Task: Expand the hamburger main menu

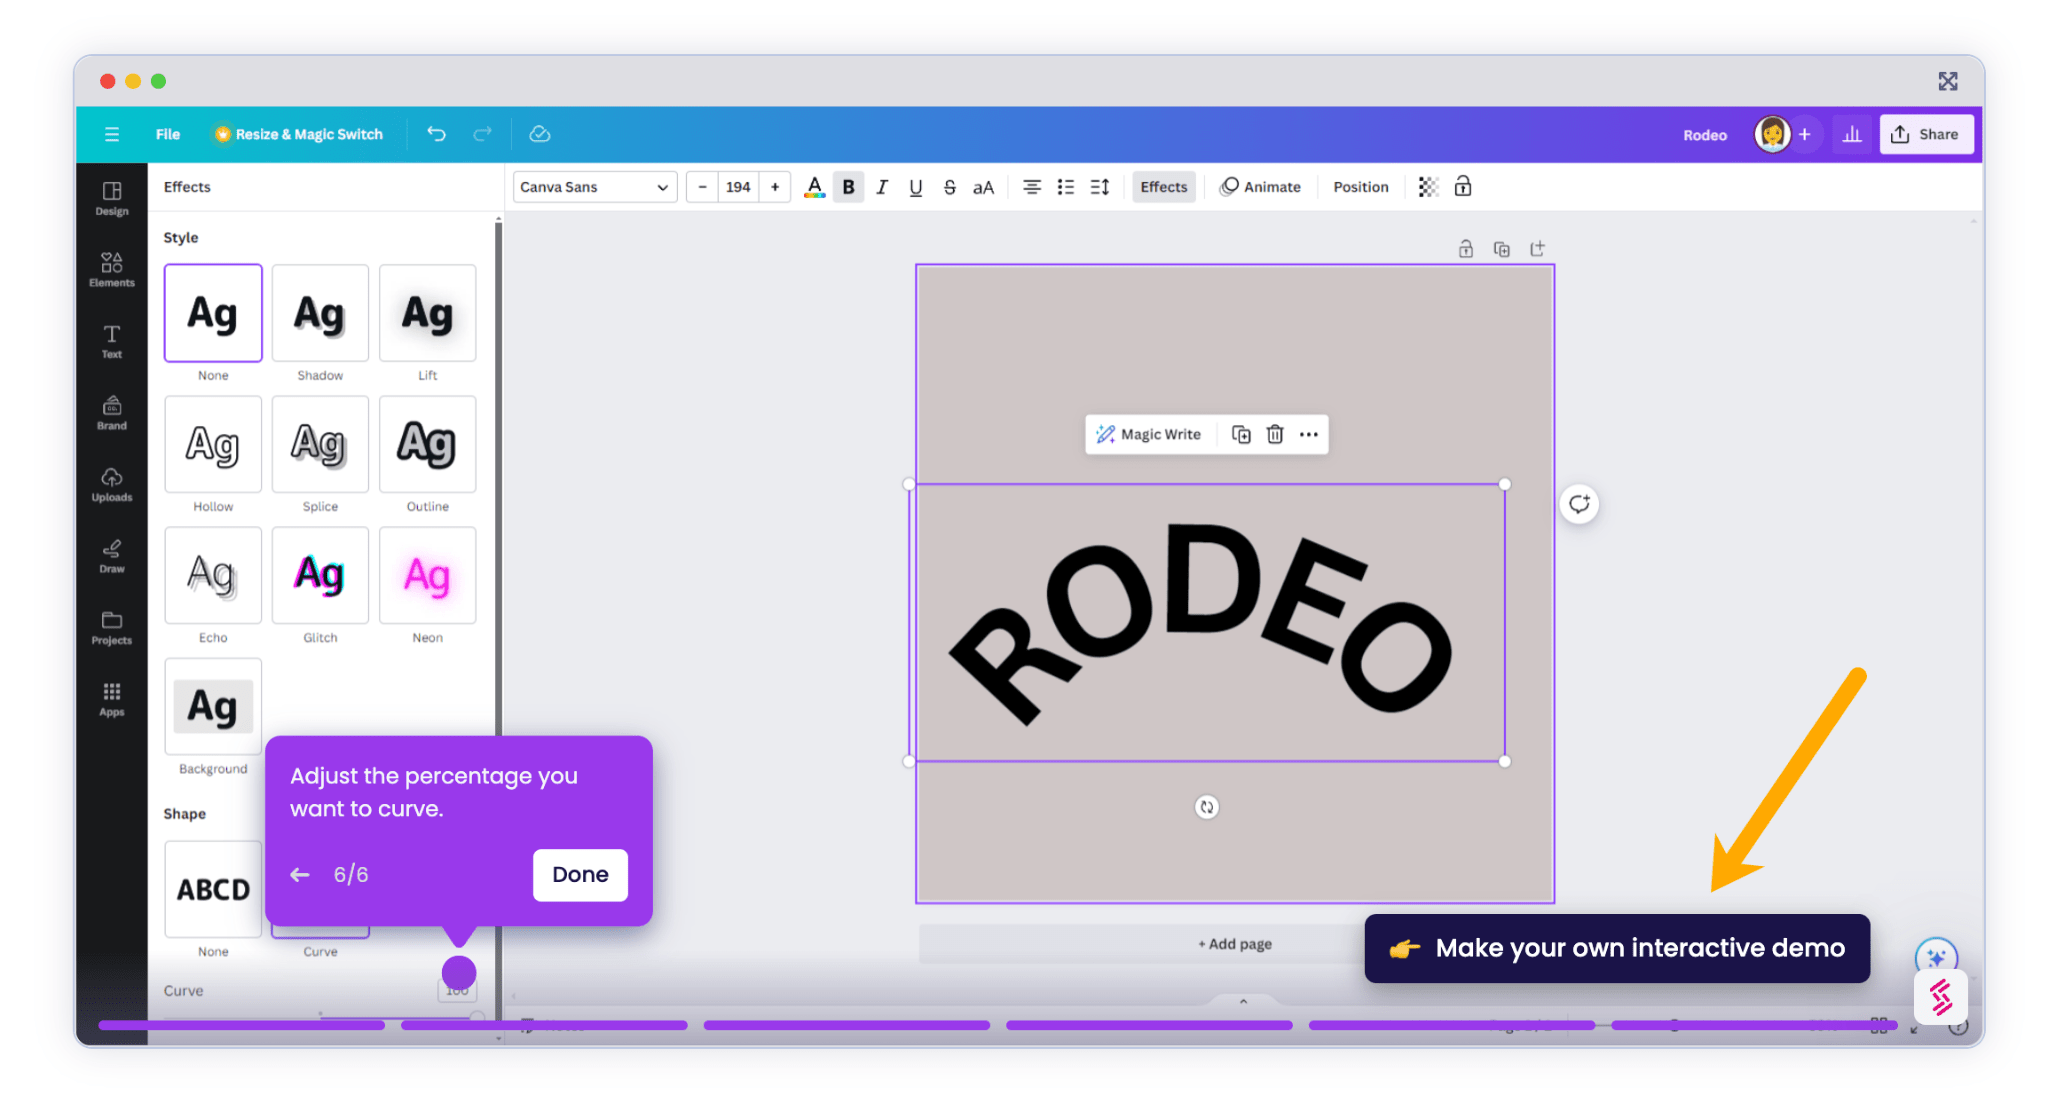Action: (111, 134)
